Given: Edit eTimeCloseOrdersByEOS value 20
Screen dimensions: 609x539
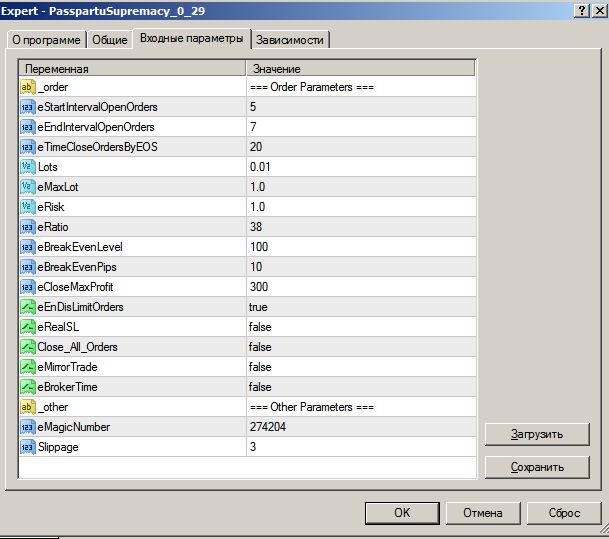Looking at the screenshot, I should (x=361, y=147).
